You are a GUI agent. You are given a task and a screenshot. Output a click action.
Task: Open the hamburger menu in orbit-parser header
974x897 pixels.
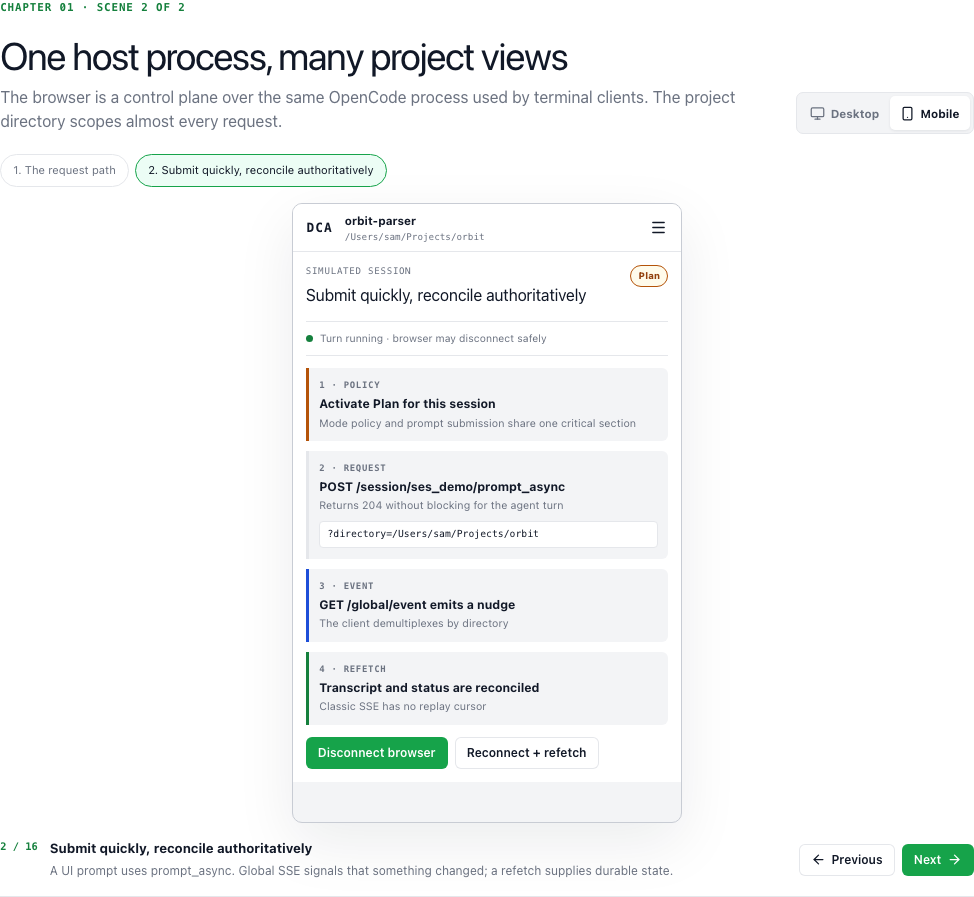coord(658,227)
